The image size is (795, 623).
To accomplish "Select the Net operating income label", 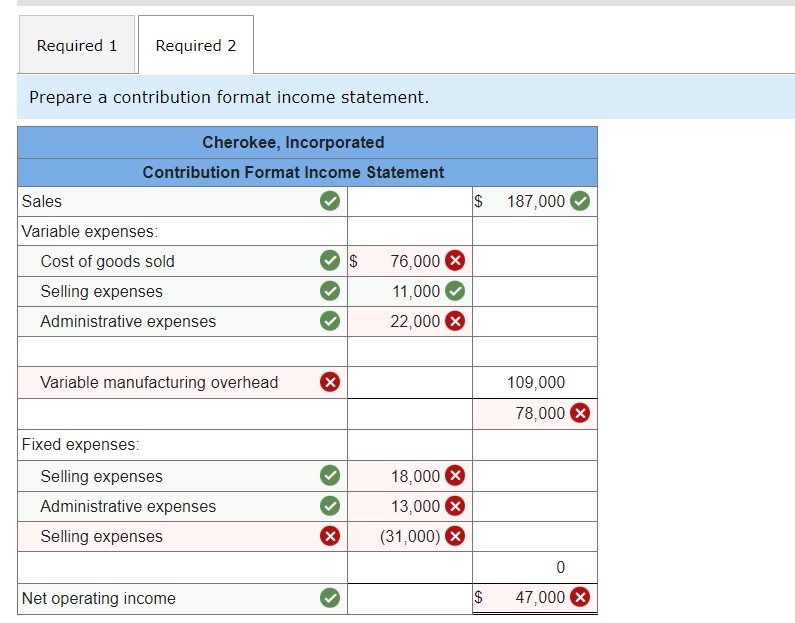I will pos(99,598).
